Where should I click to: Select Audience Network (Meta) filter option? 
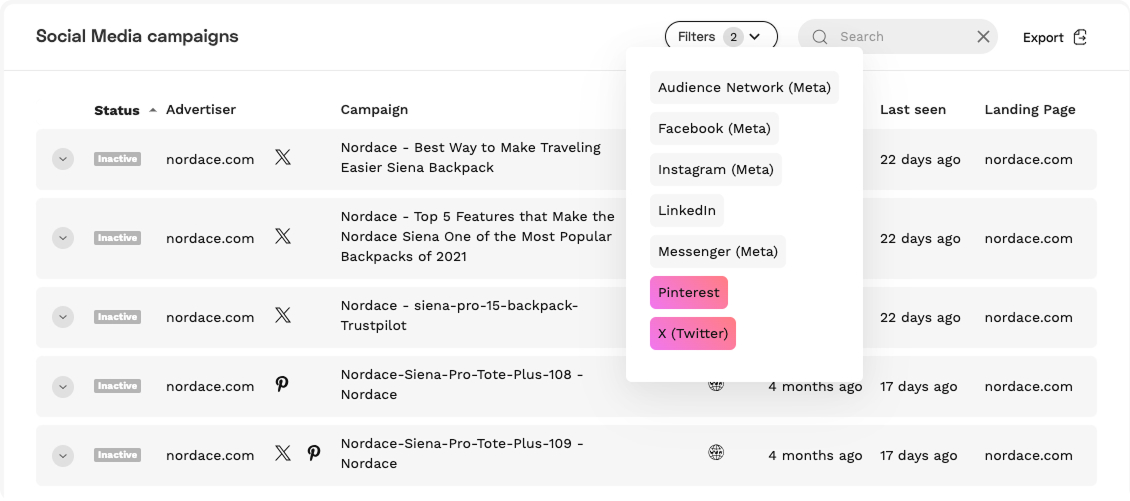click(x=744, y=88)
